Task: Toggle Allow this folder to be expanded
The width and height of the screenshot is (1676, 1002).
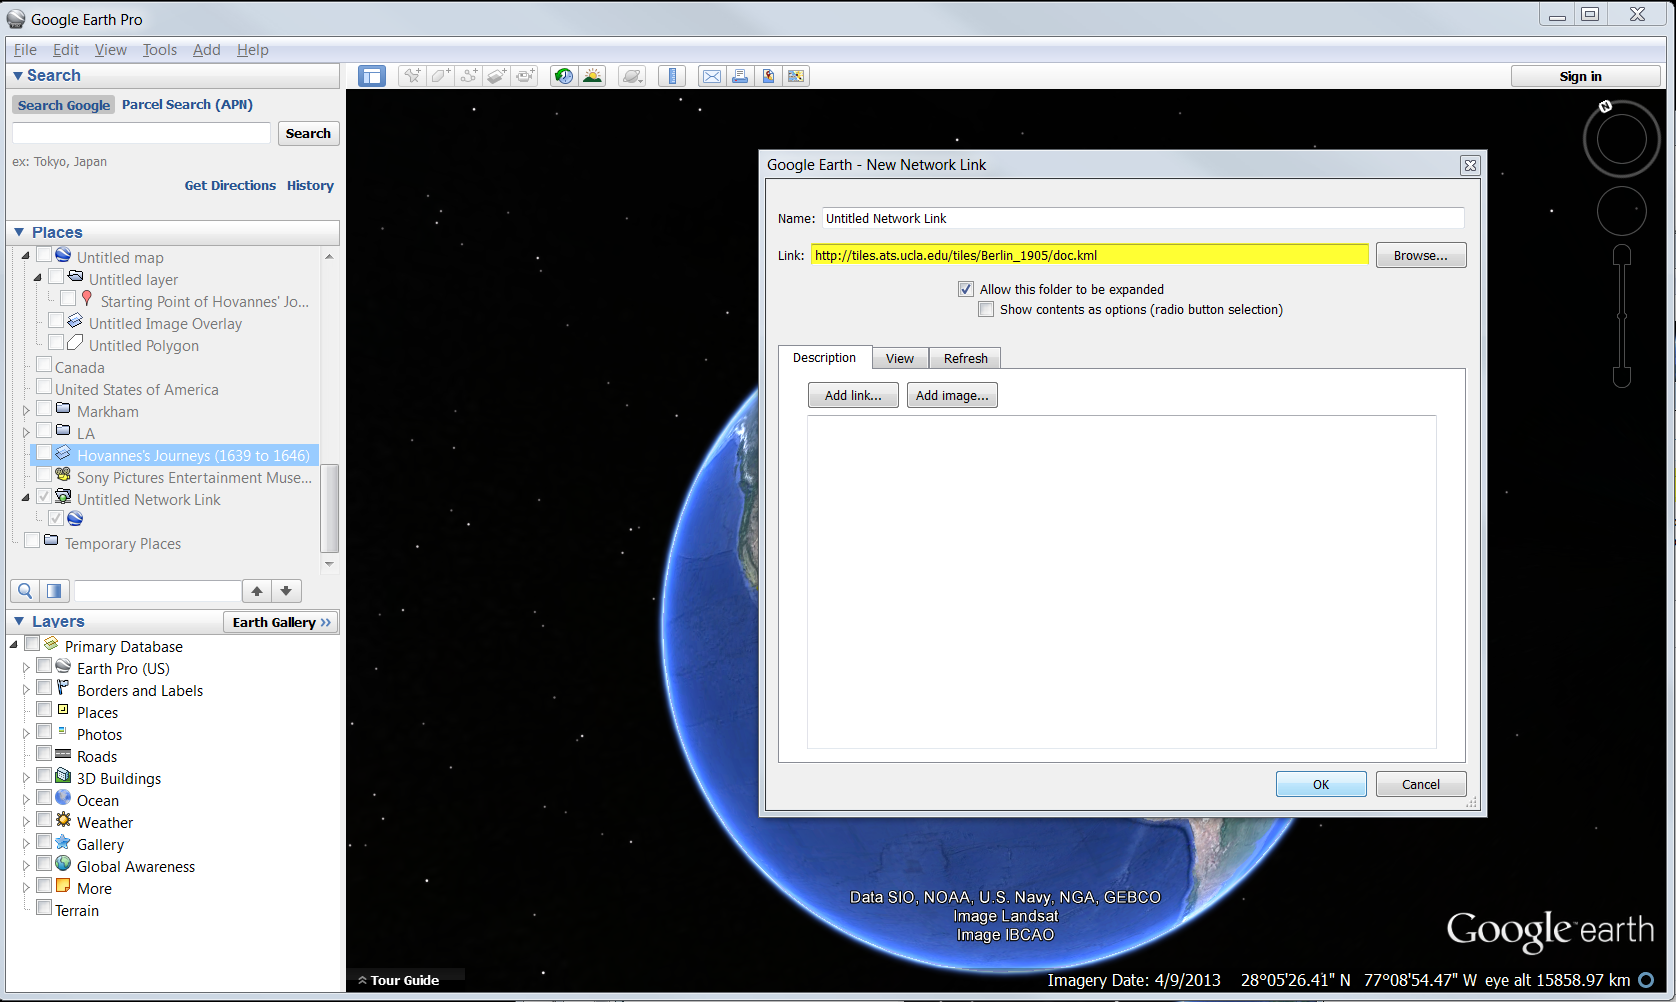Action: pyautogui.click(x=966, y=289)
